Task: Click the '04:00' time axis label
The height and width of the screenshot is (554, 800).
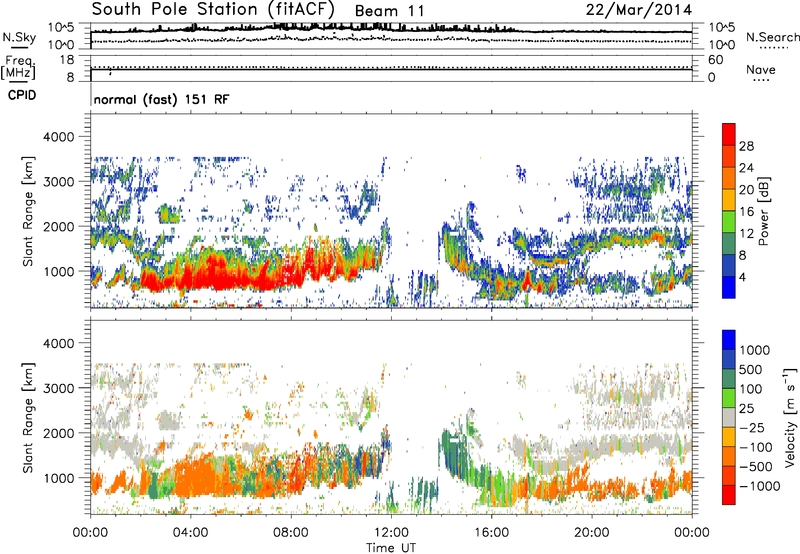Action: point(191,533)
